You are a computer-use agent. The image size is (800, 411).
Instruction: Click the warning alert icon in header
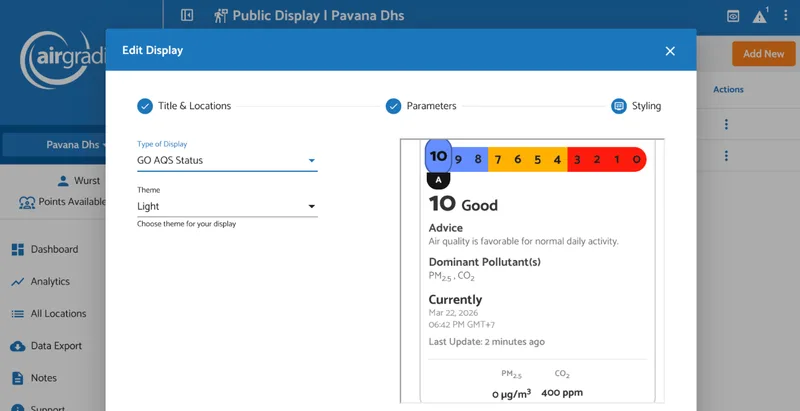[x=760, y=16]
